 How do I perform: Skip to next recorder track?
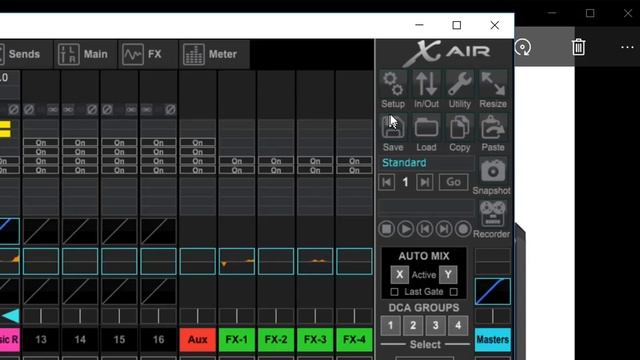(444, 229)
